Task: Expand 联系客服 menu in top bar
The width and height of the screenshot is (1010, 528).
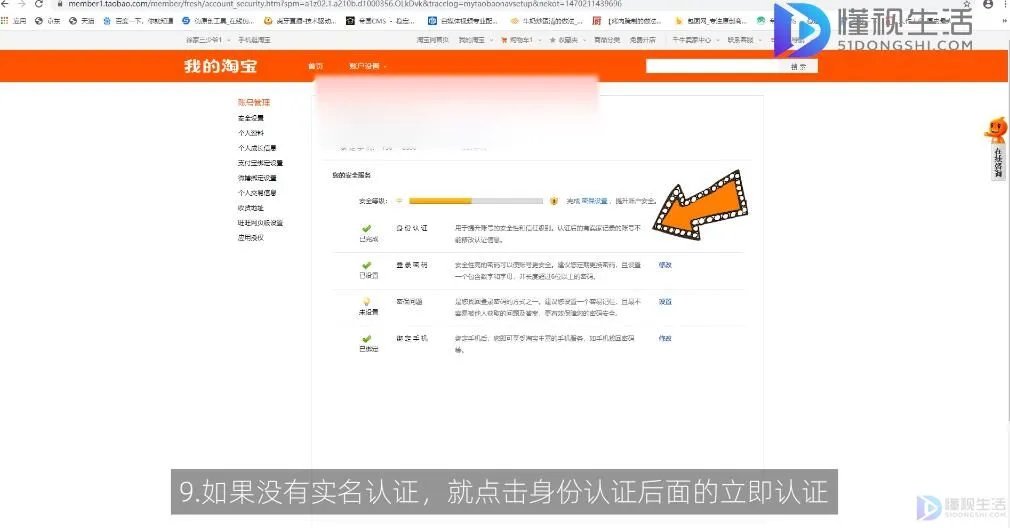Action: coord(743,40)
